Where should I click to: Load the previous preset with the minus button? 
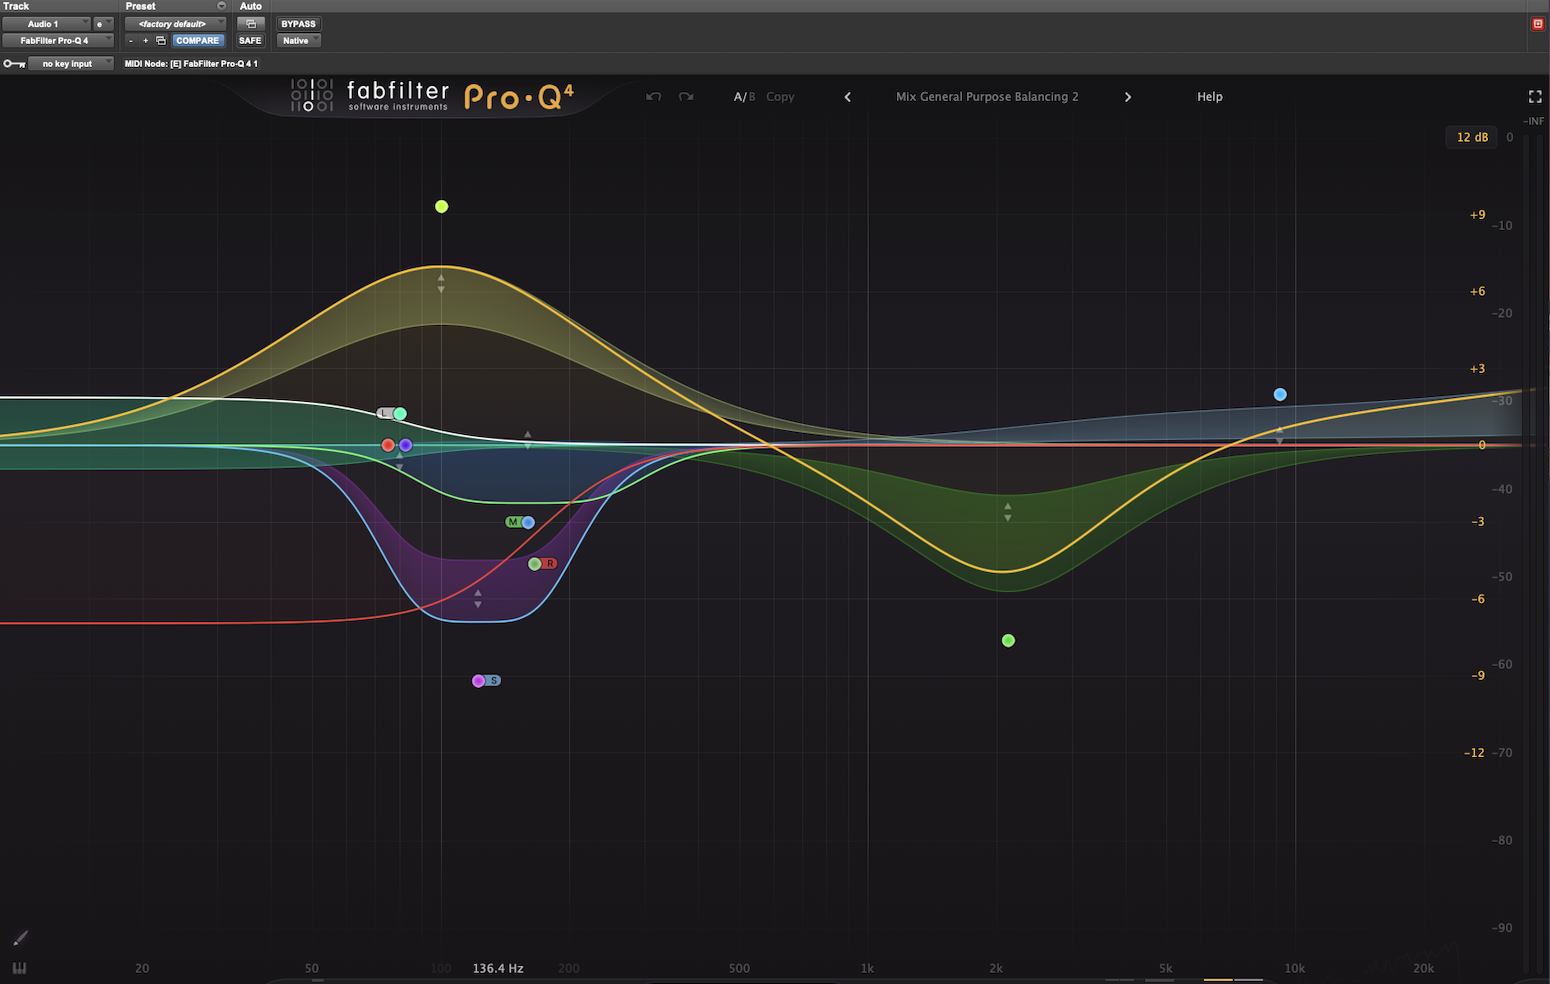pos(131,41)
